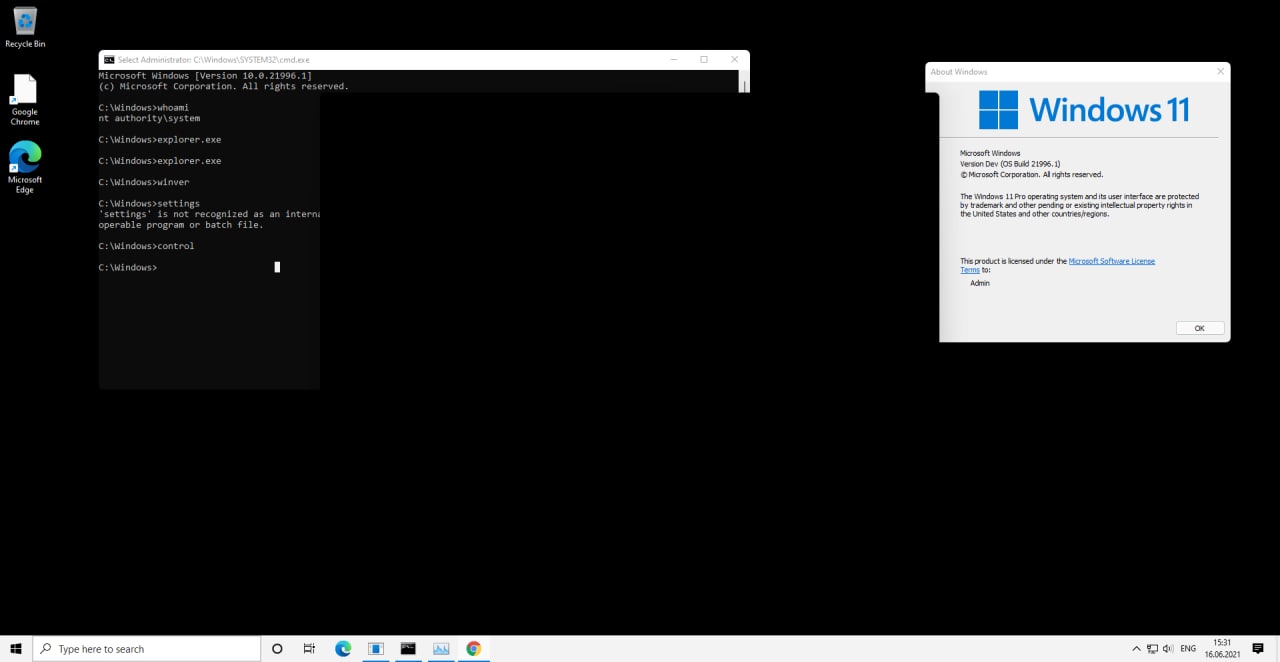Switch the ENG input language indicator
Screen dimensions: 1280x662
(1188, 649)
